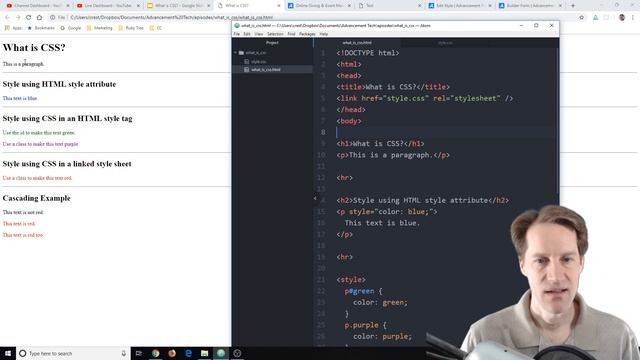Click the link href style.css line
Screen dimensions: 640x360
click(425, 98)
